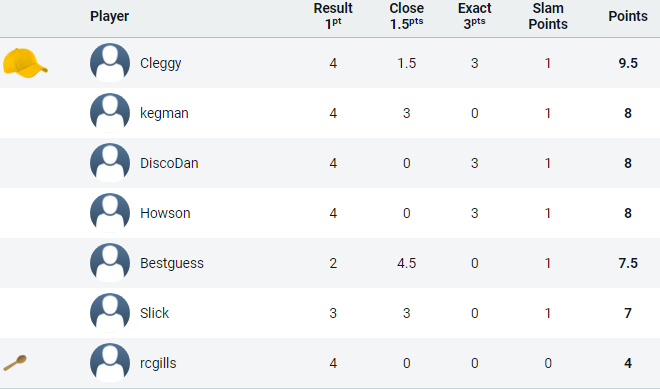Select Bestguess's 7.5 total points
660x389 pixels.
tap(628, 263)
